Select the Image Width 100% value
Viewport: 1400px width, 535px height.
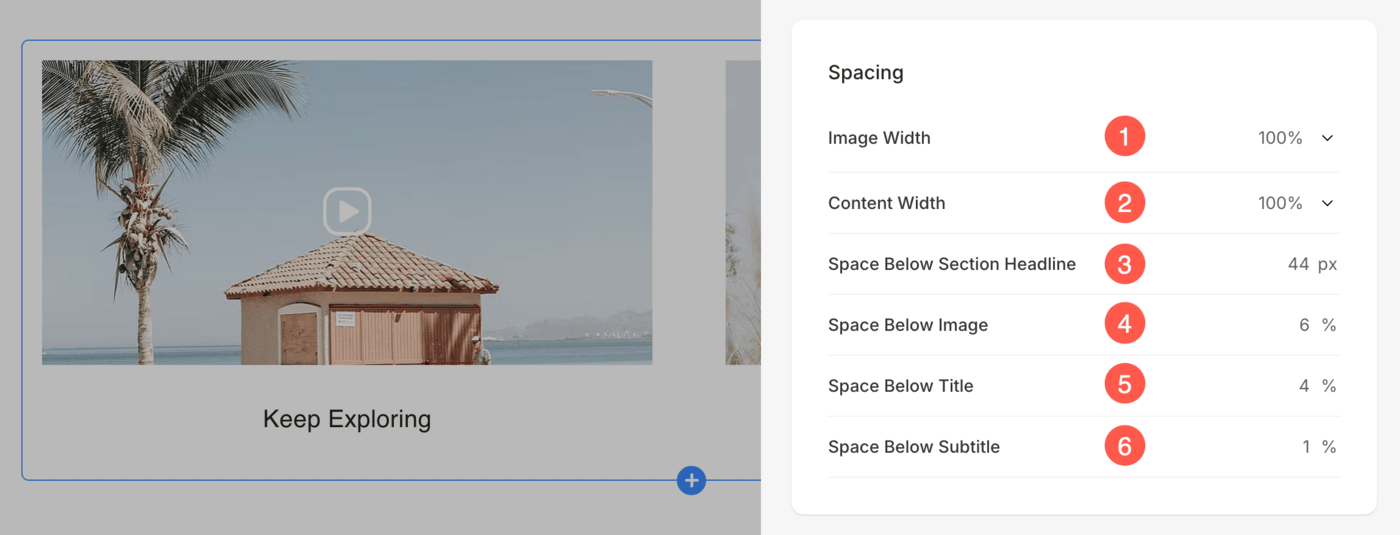pyautogui.click(x=1280, y=138)
